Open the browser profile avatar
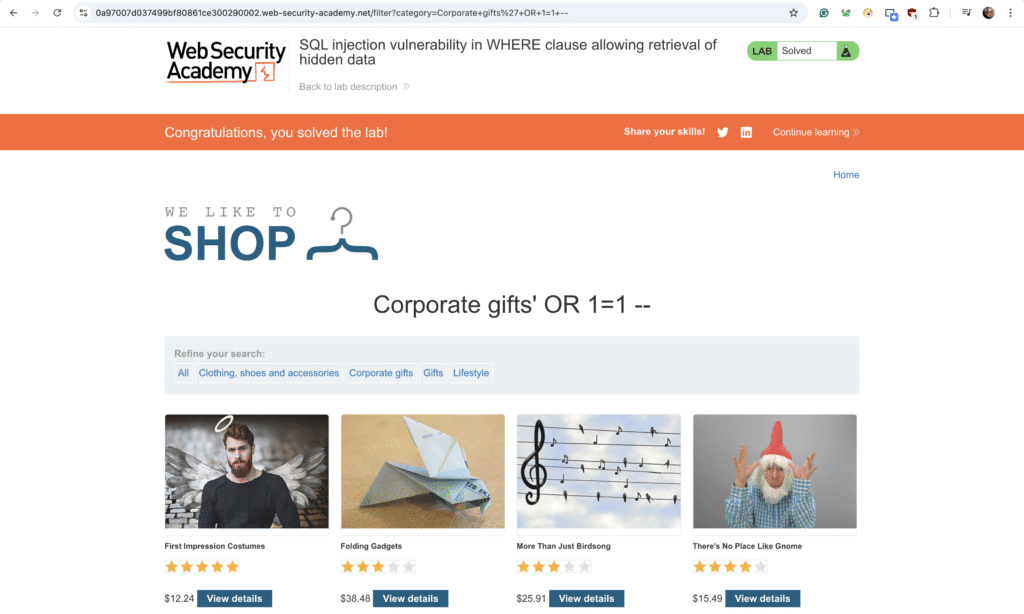The height and width of the screenshot is (614, 1024). [x=988, y=13]
